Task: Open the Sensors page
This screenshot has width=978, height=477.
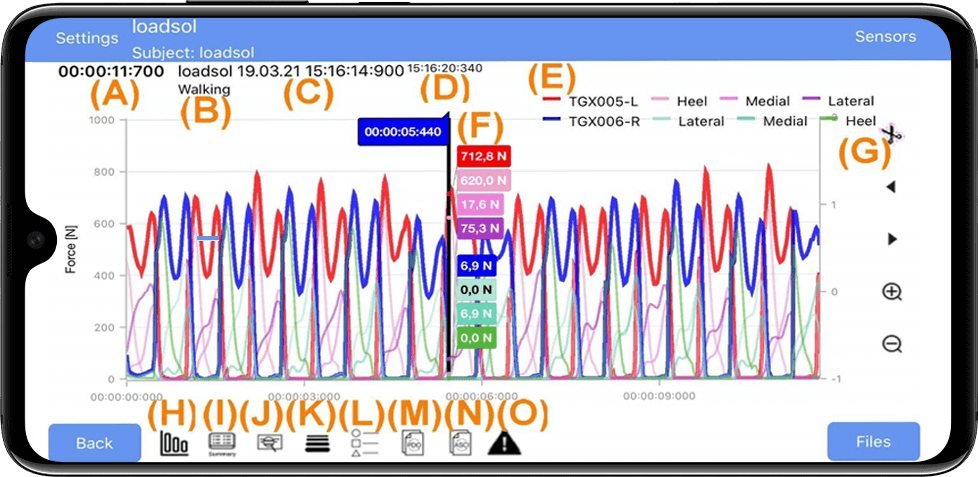Action: (885, 36)
